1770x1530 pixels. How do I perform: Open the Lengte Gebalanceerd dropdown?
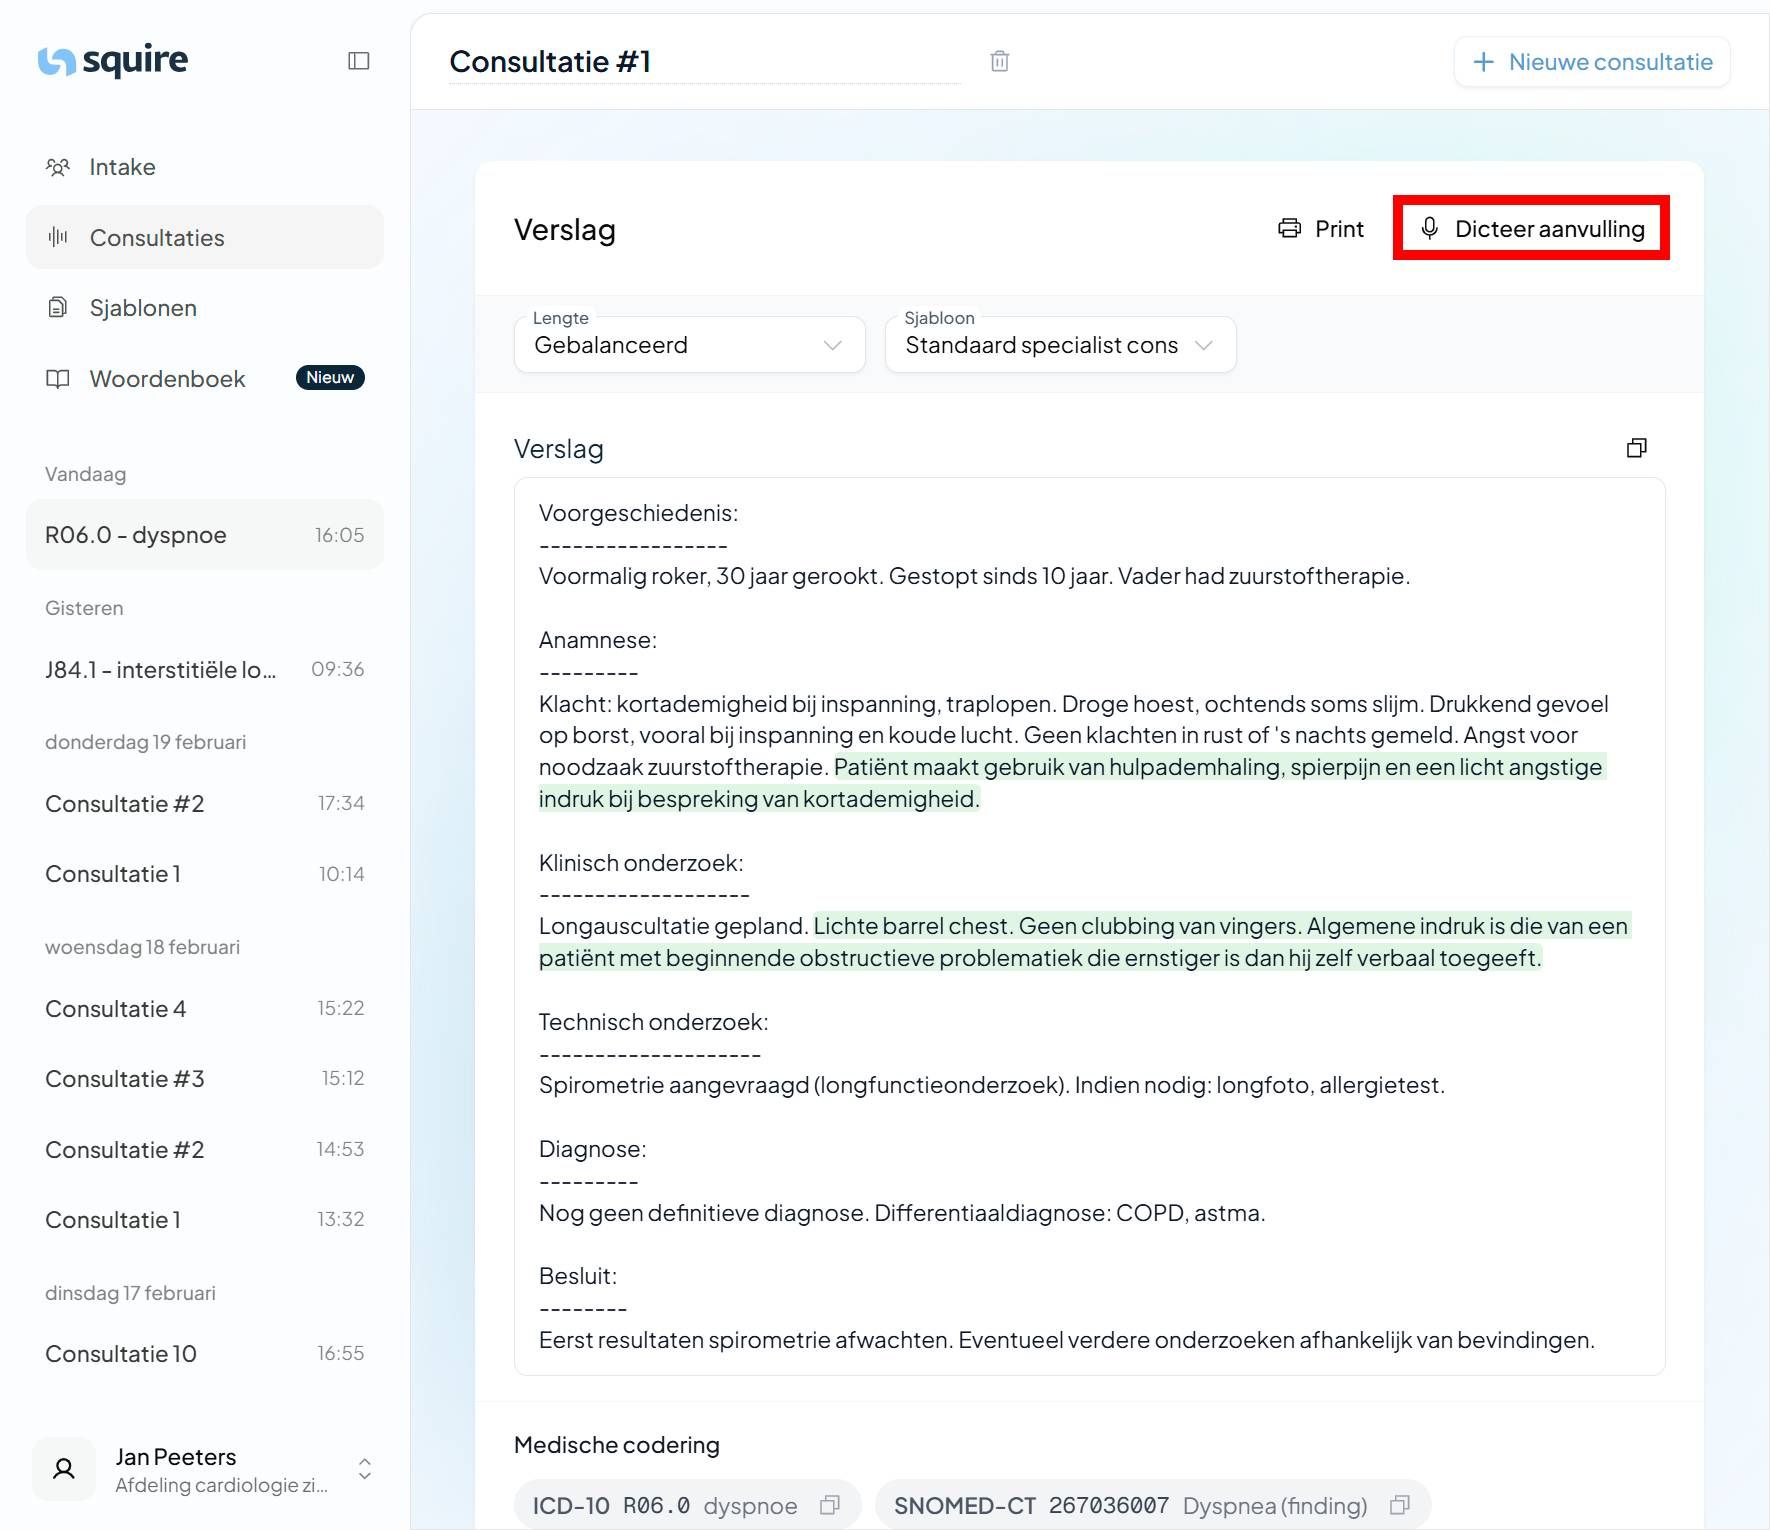click(690, 345)
